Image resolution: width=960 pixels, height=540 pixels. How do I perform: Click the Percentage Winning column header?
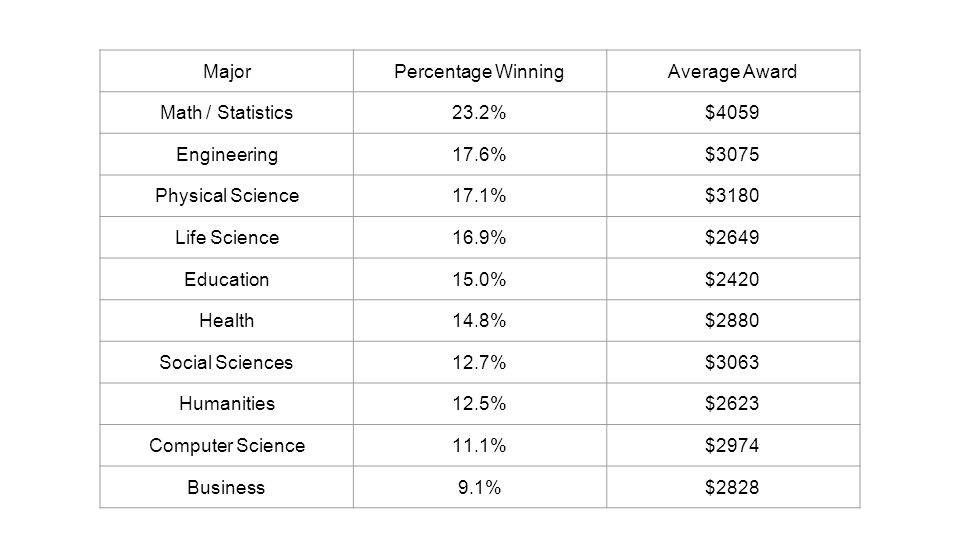click(479, 72)
